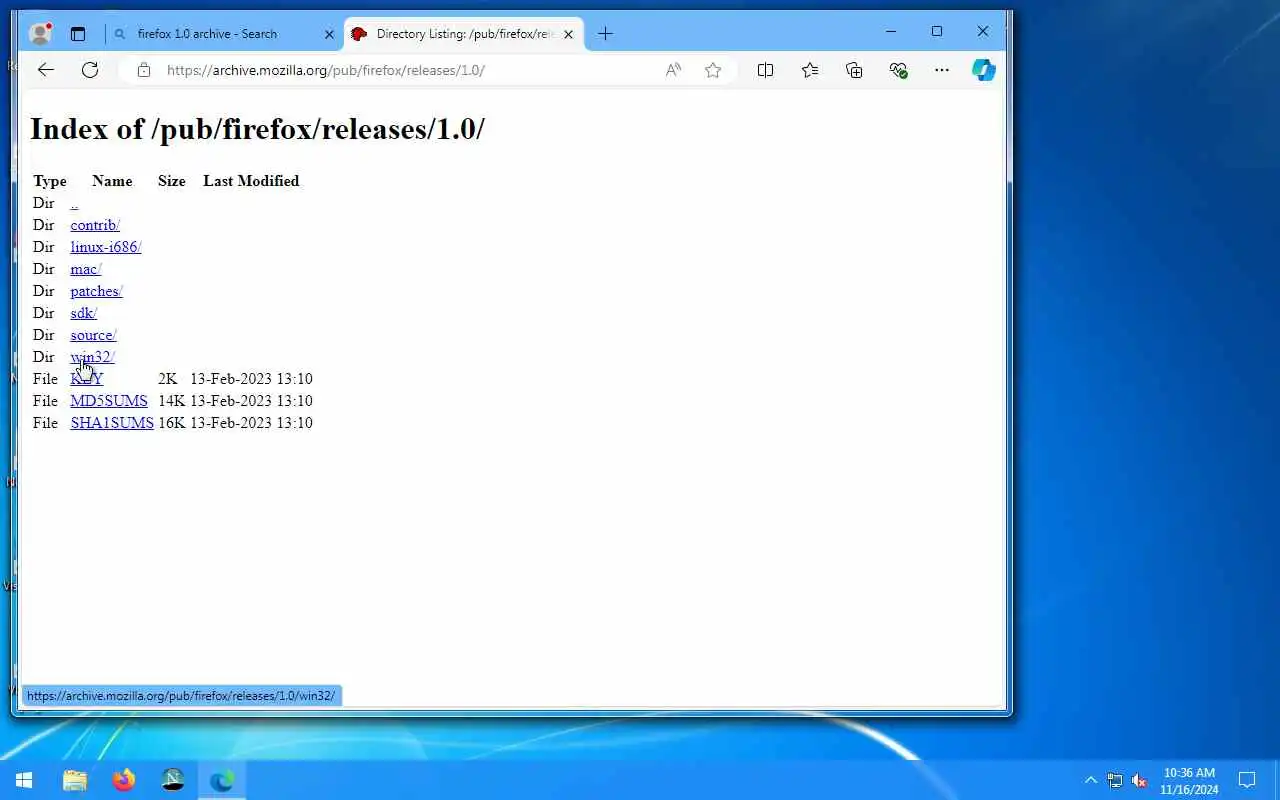The height and width of the screenshot is (800, 1280).
Task: Open split screen view
Action: coord(765,70)
